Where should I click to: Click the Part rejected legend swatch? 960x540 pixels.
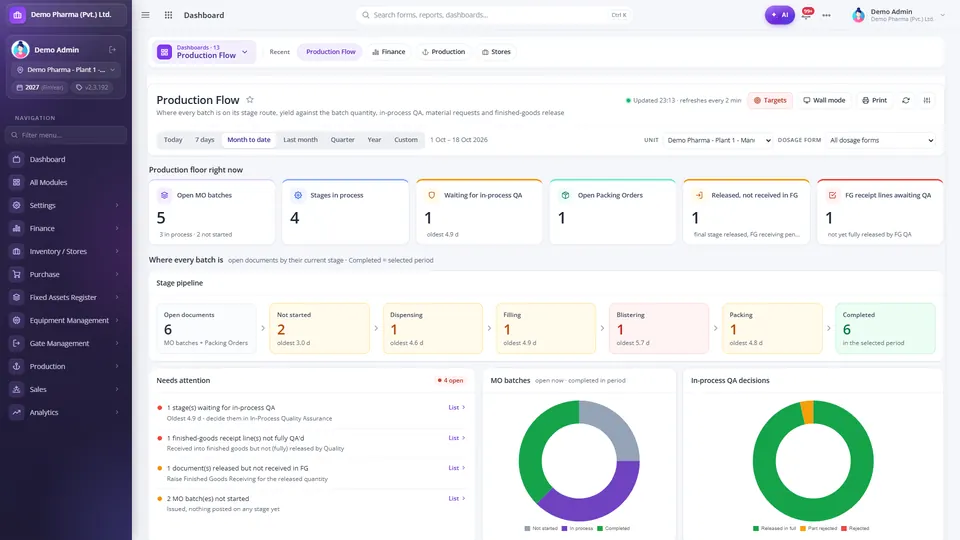(x=803, y=528)
